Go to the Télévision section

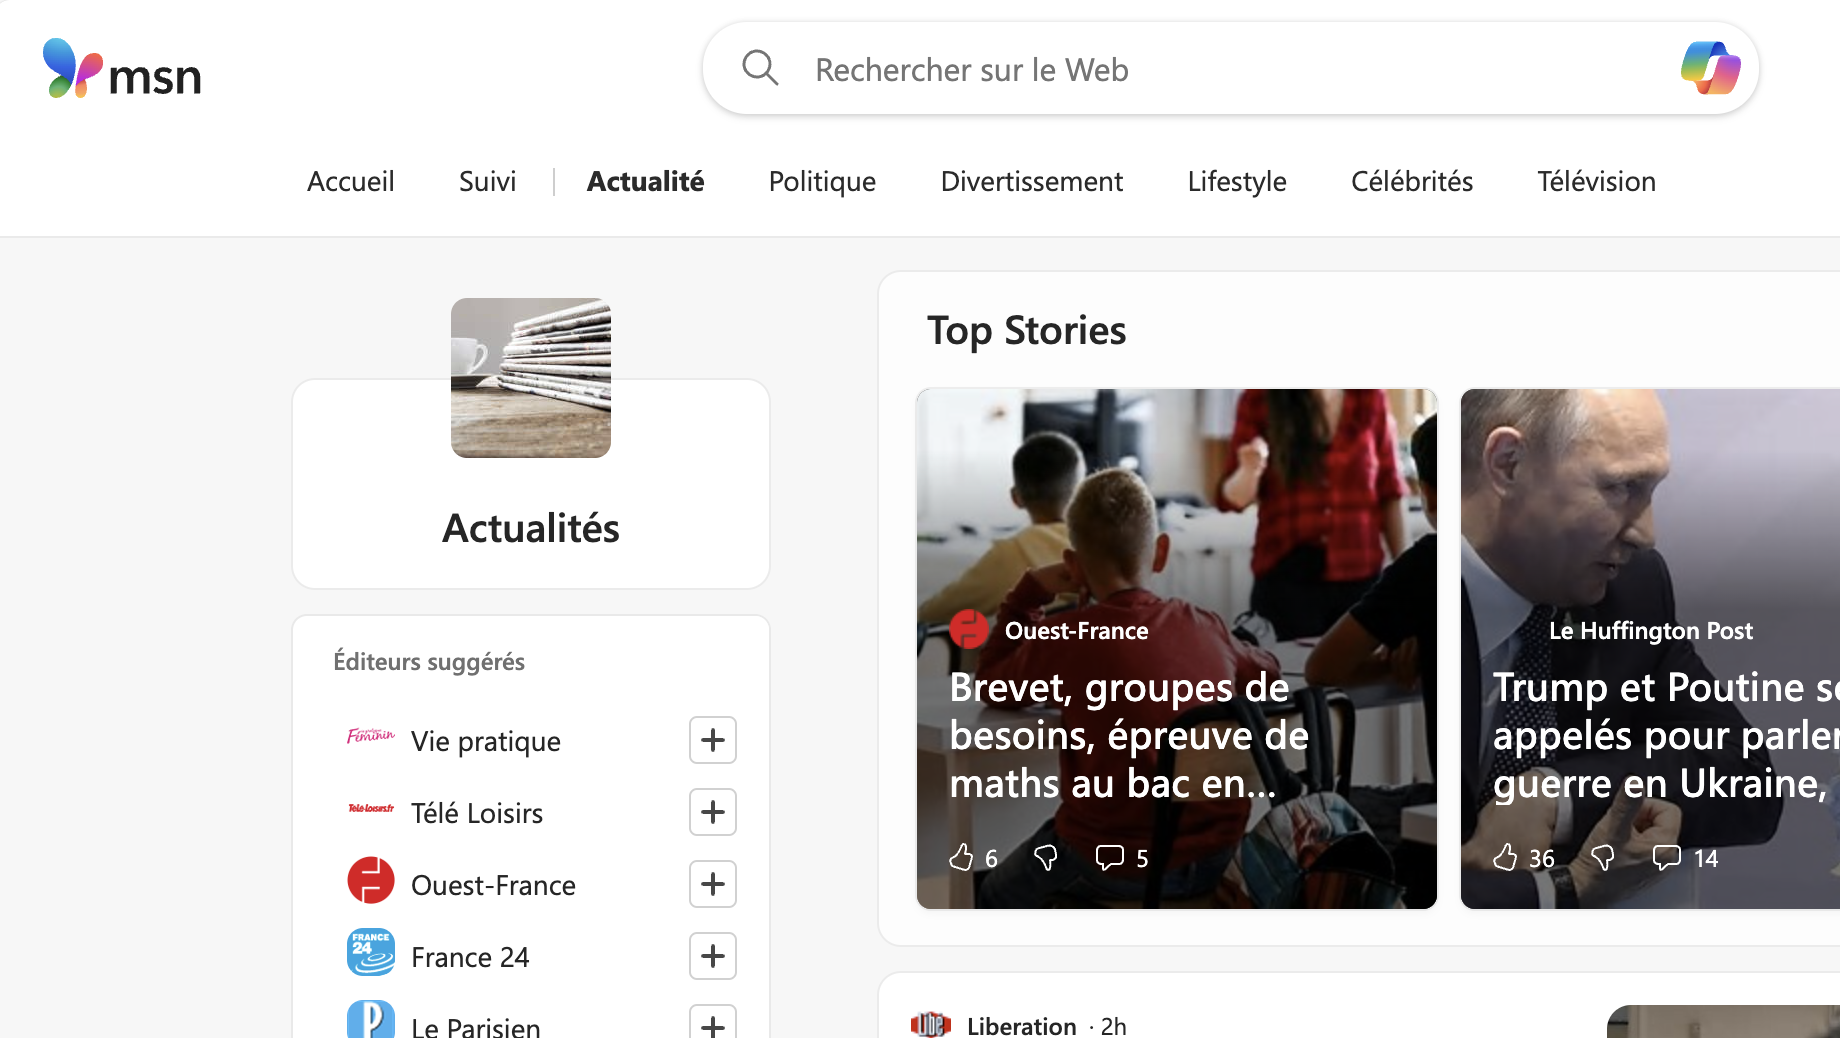pos(1595,181)
